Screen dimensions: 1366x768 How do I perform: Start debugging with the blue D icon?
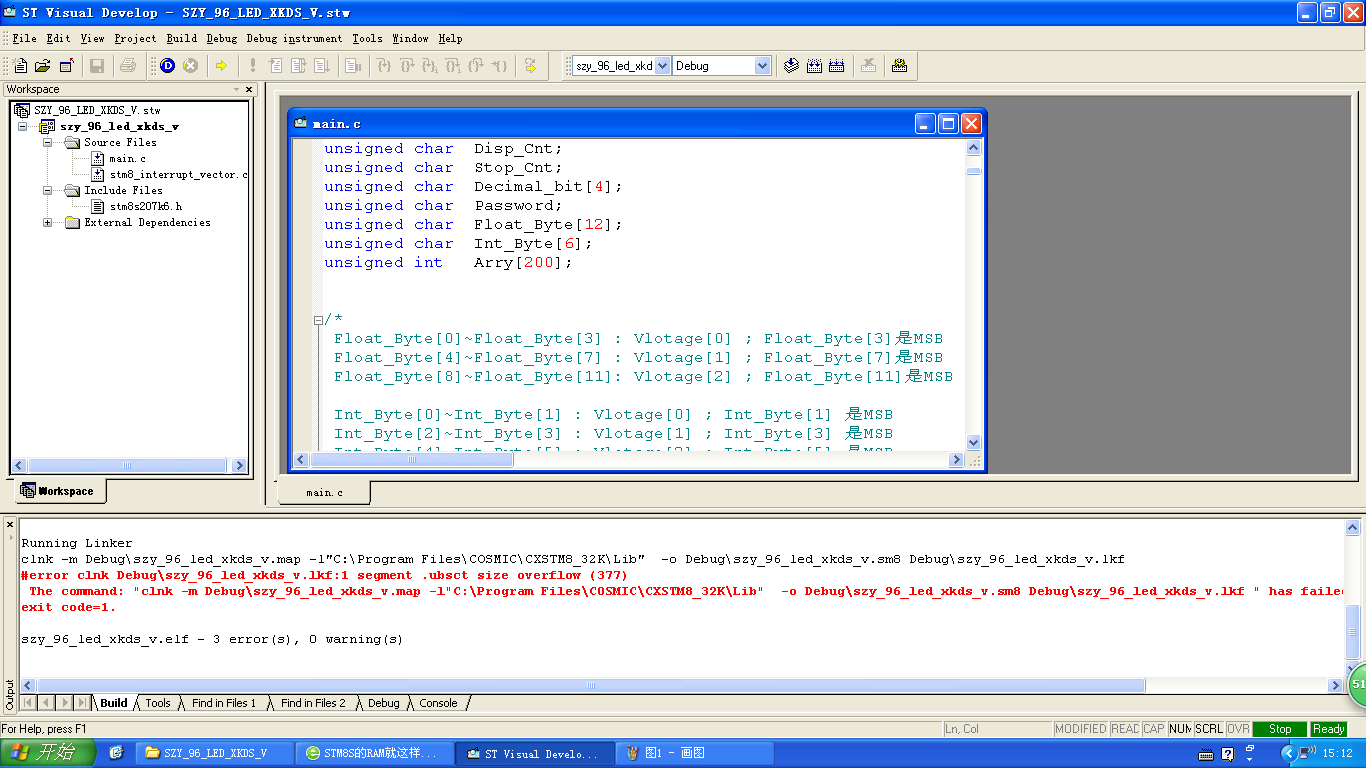pyautogui.click(x=167, y=66)
